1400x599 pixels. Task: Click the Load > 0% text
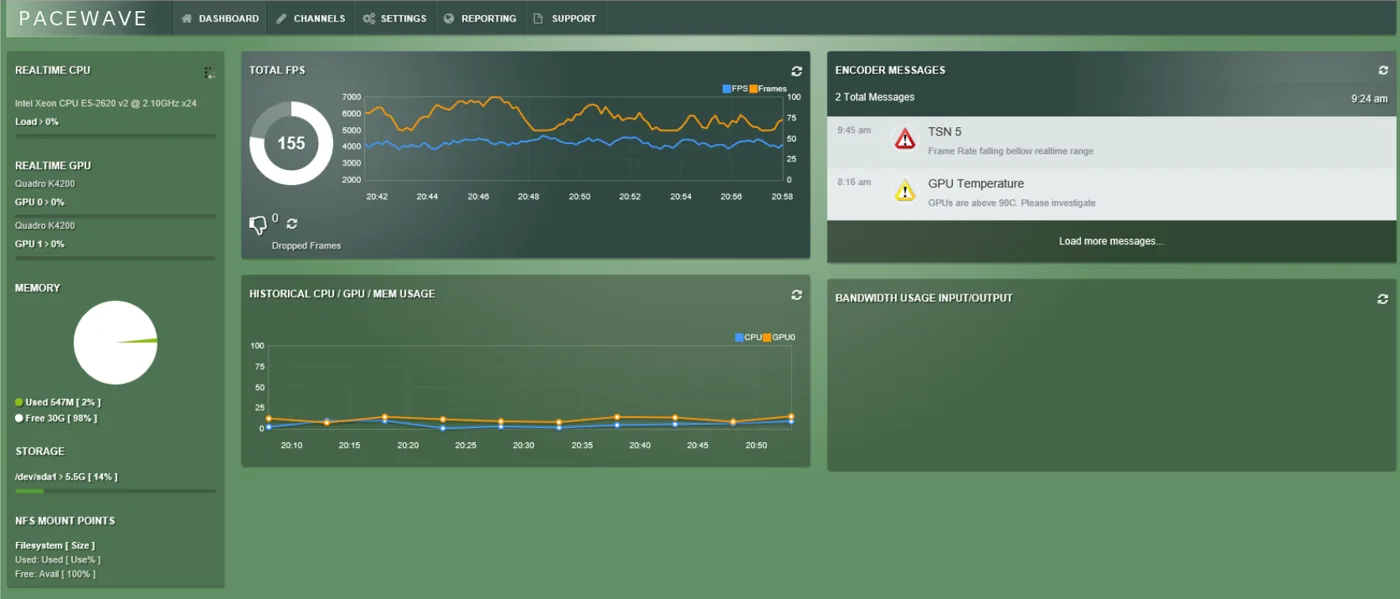[37, 122]
